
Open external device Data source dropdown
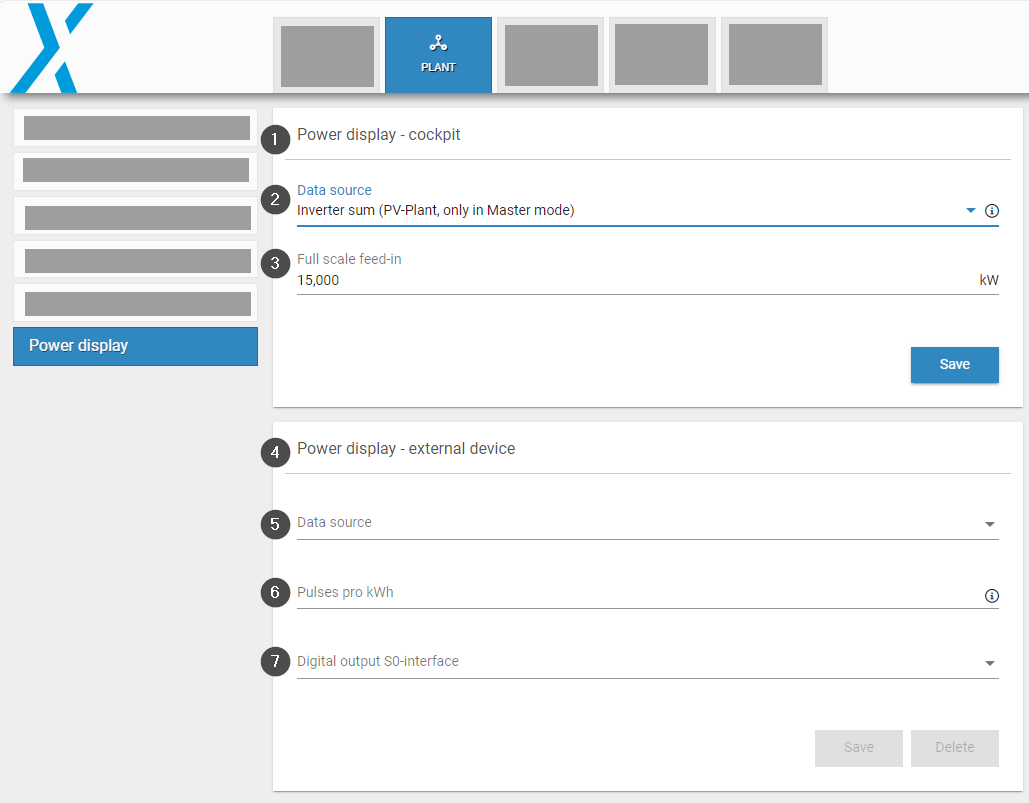click(x=989, y=524)
